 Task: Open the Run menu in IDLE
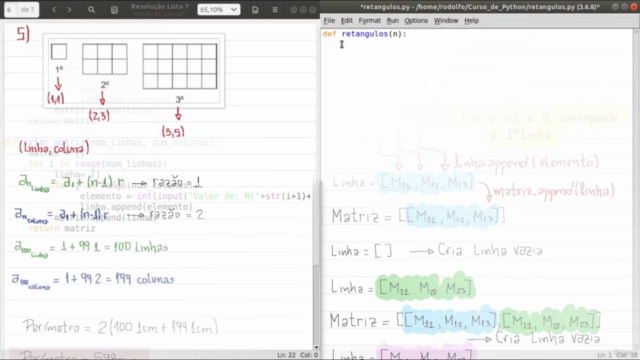[392, 20]
